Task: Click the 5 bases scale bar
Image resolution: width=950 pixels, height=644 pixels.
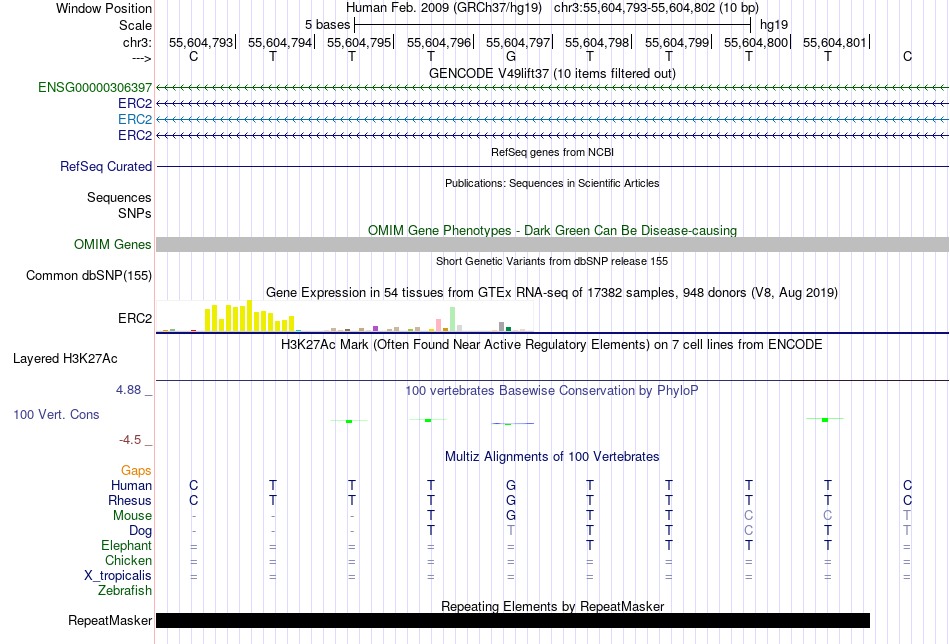Action: pos(552,25)
